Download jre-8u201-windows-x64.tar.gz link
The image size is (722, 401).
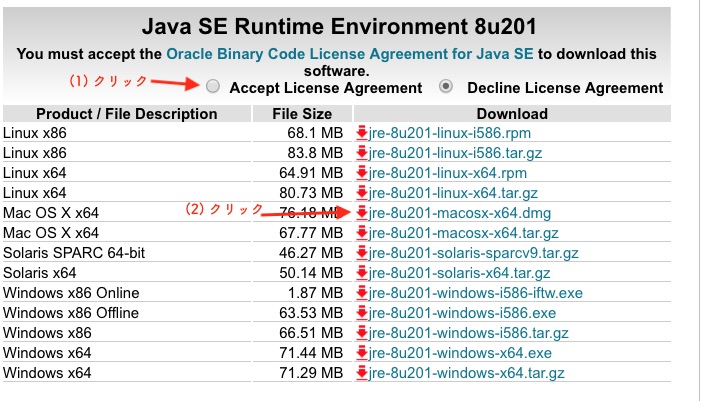[x=466, y=373]
